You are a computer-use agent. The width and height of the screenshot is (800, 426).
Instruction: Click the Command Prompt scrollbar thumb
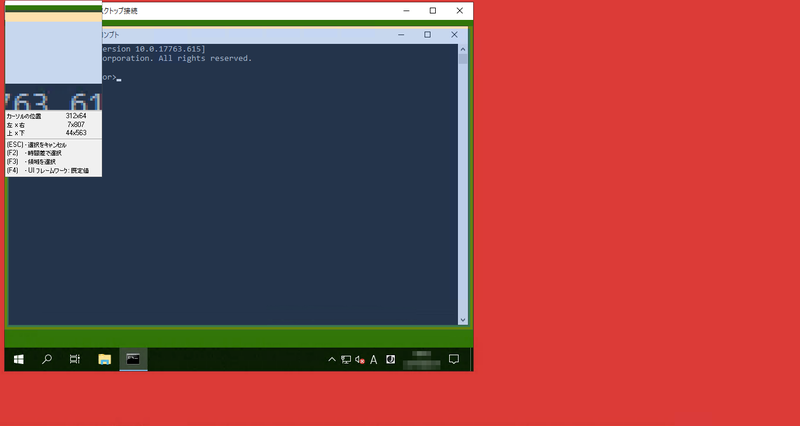point(463,59)
